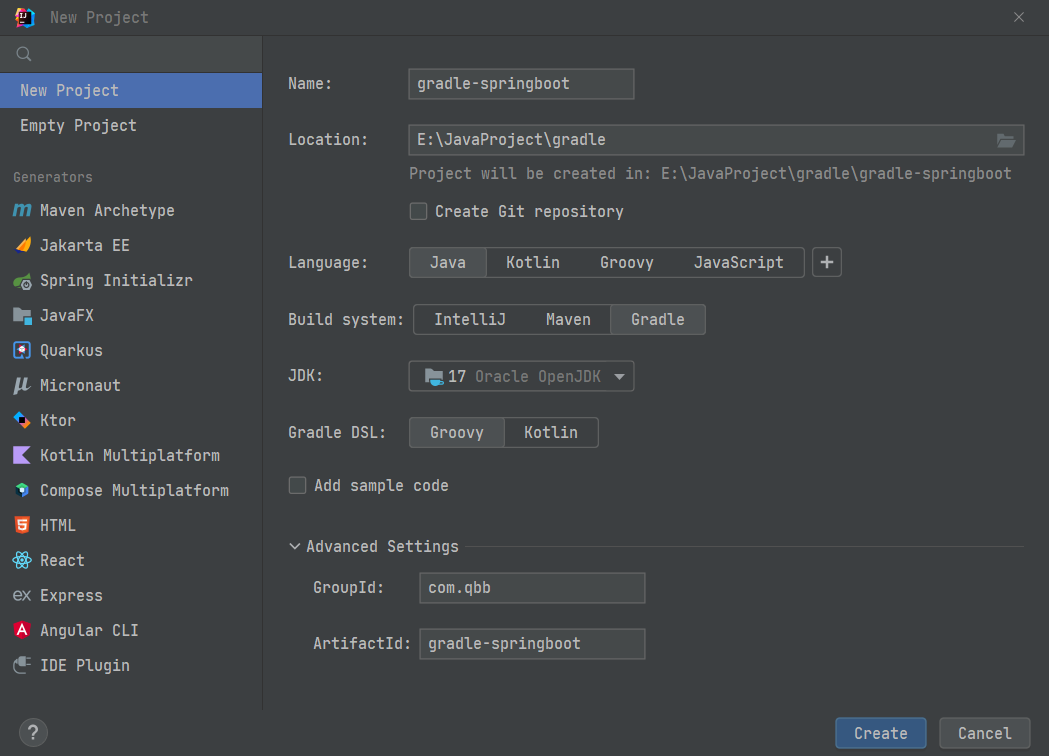Enable Create Git repository checkbox
Image resolution: width=1049 pixels, height=756 pixels.
pyautogui.click(x=418, y=211)
